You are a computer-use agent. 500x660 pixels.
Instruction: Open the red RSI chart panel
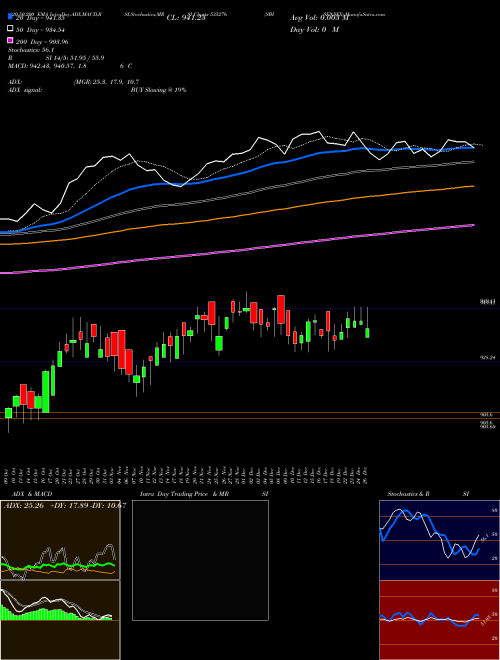439,620
